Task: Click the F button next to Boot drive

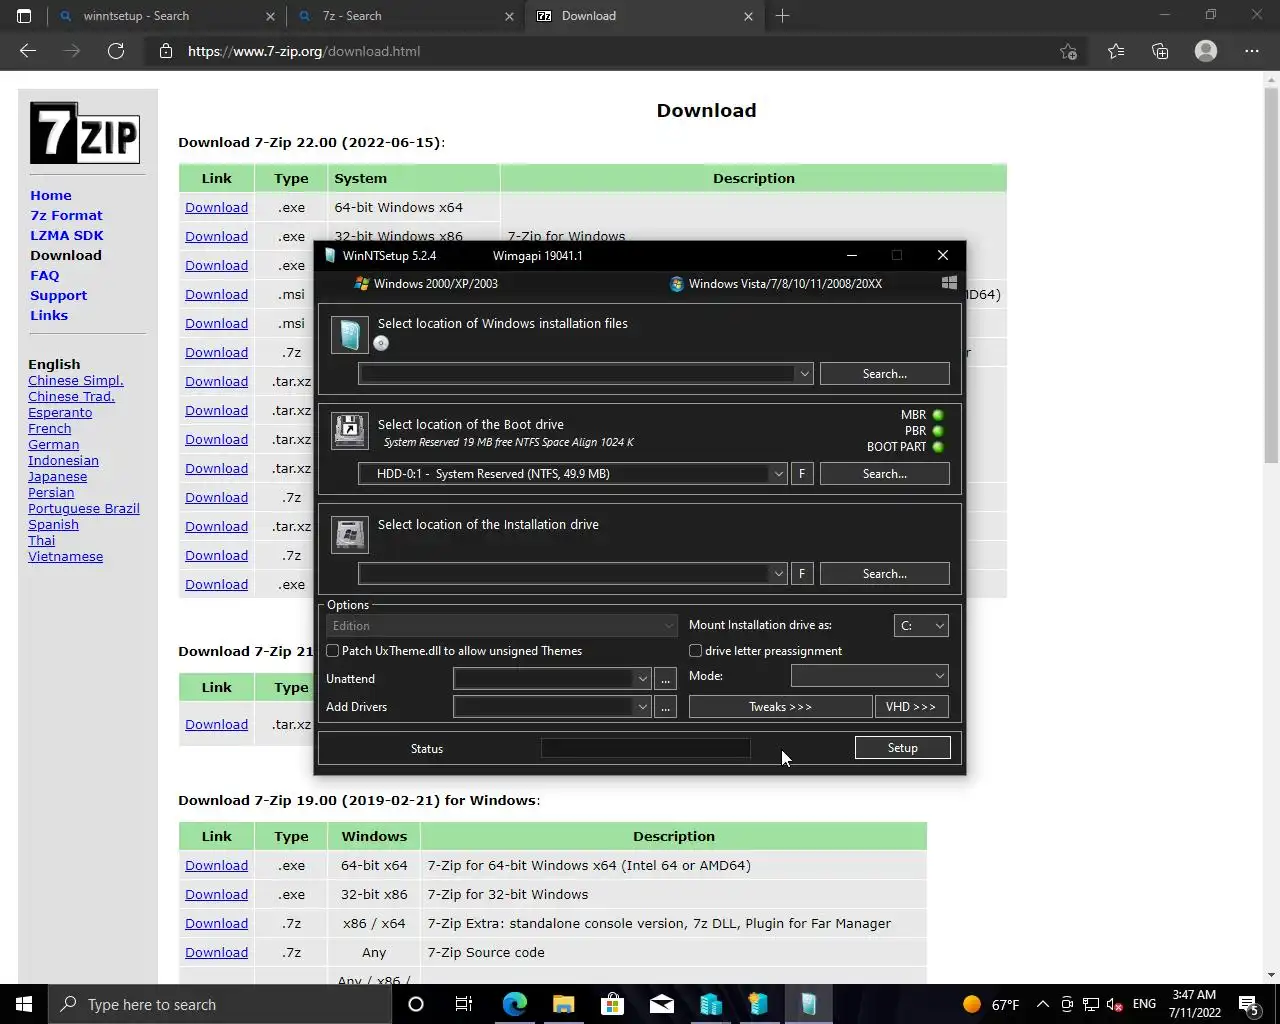Action: coord(802,474)
